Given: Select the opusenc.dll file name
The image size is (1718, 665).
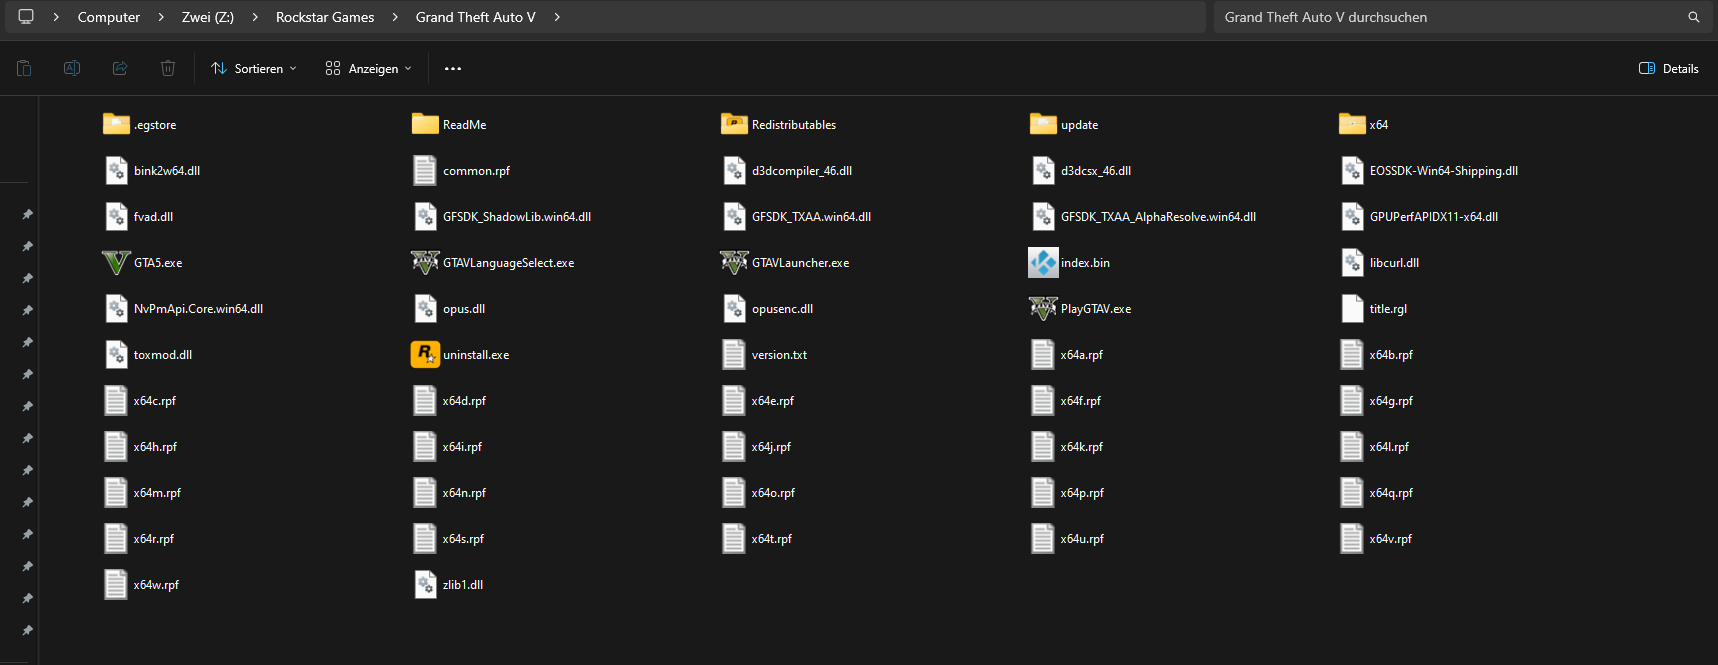Looking at the screenshot, I should (x=783, y=309).
